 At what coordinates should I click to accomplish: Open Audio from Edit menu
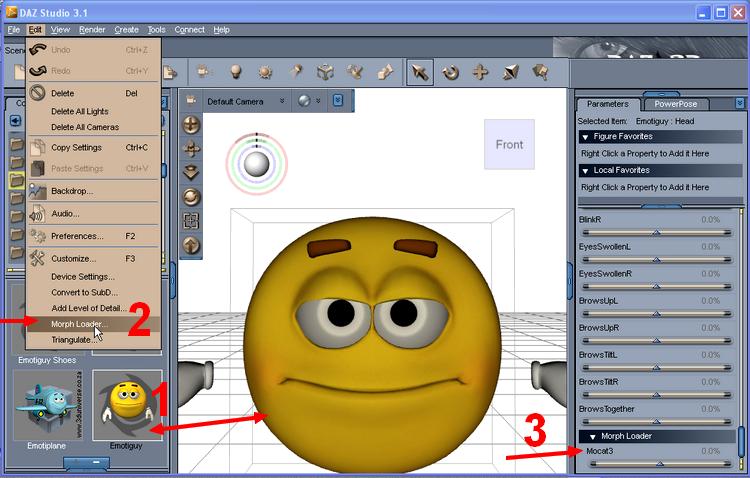(93, 213)
